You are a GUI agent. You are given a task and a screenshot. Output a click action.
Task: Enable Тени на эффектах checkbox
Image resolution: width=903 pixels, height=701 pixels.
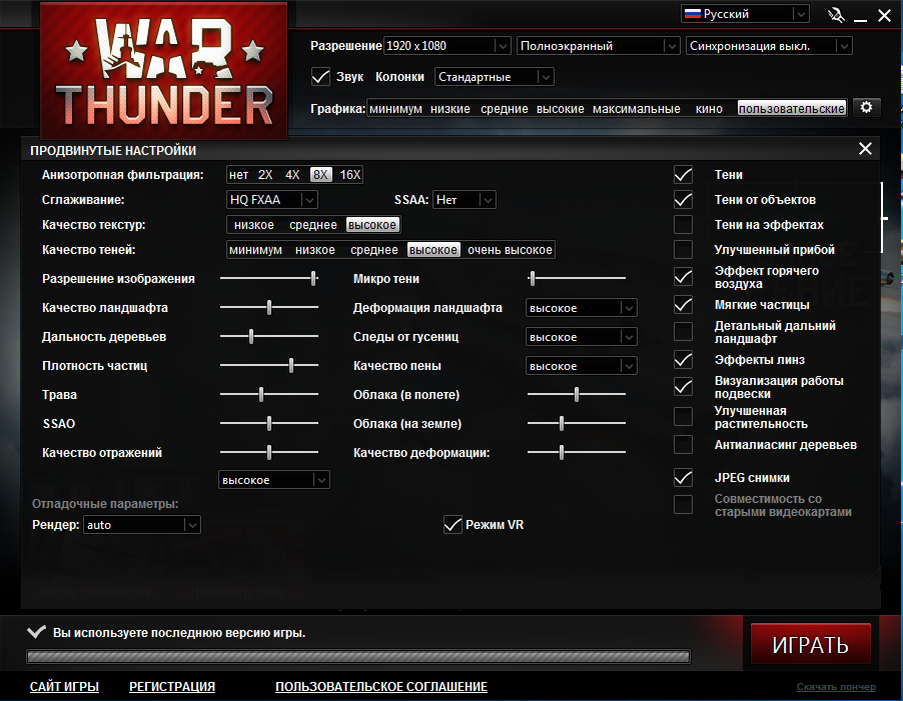[683, 225]
